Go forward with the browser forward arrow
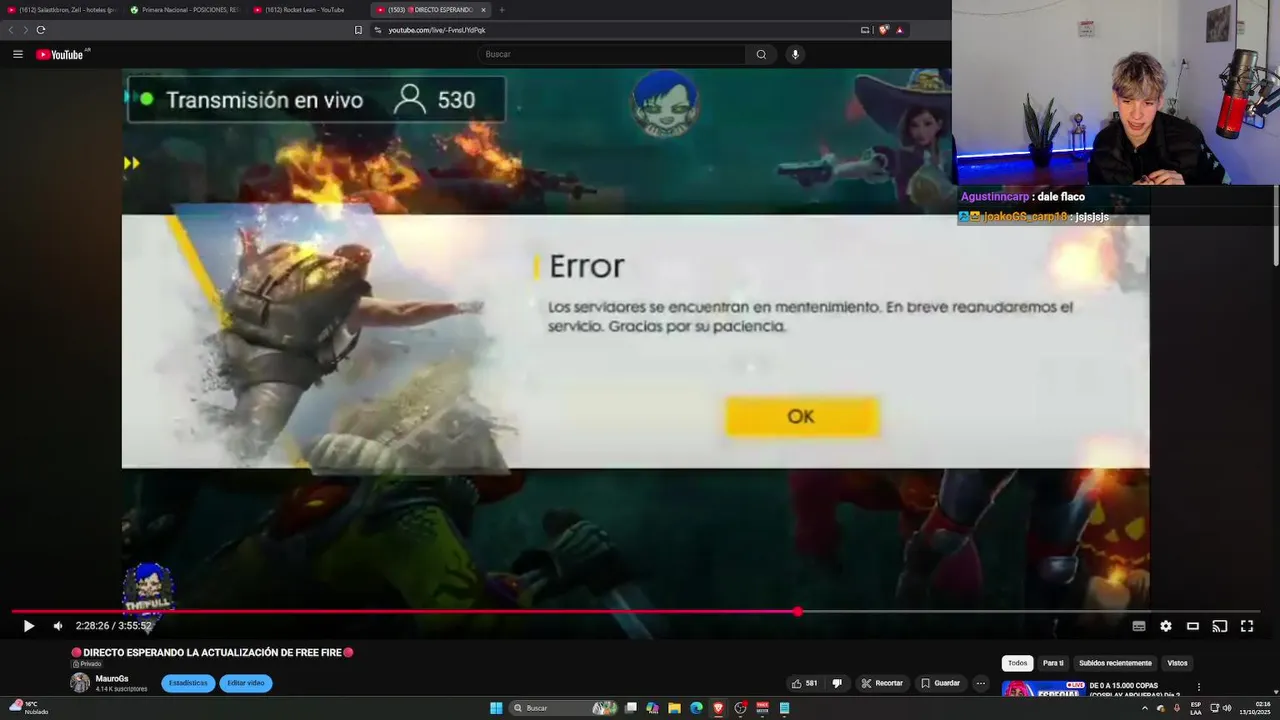 click(25, 30)
